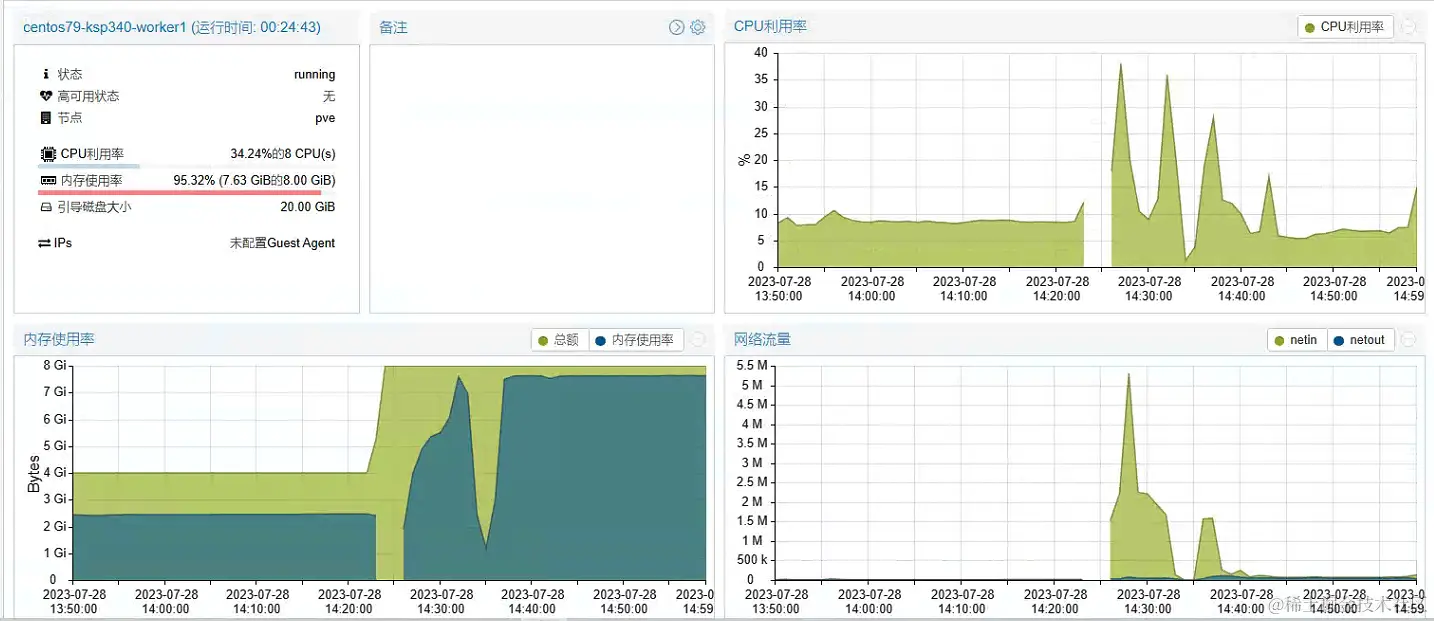This screenshot has width=1434, height=621.
Task: Click the 网络流量 chart panel title
Action: [x=762, y=339]
